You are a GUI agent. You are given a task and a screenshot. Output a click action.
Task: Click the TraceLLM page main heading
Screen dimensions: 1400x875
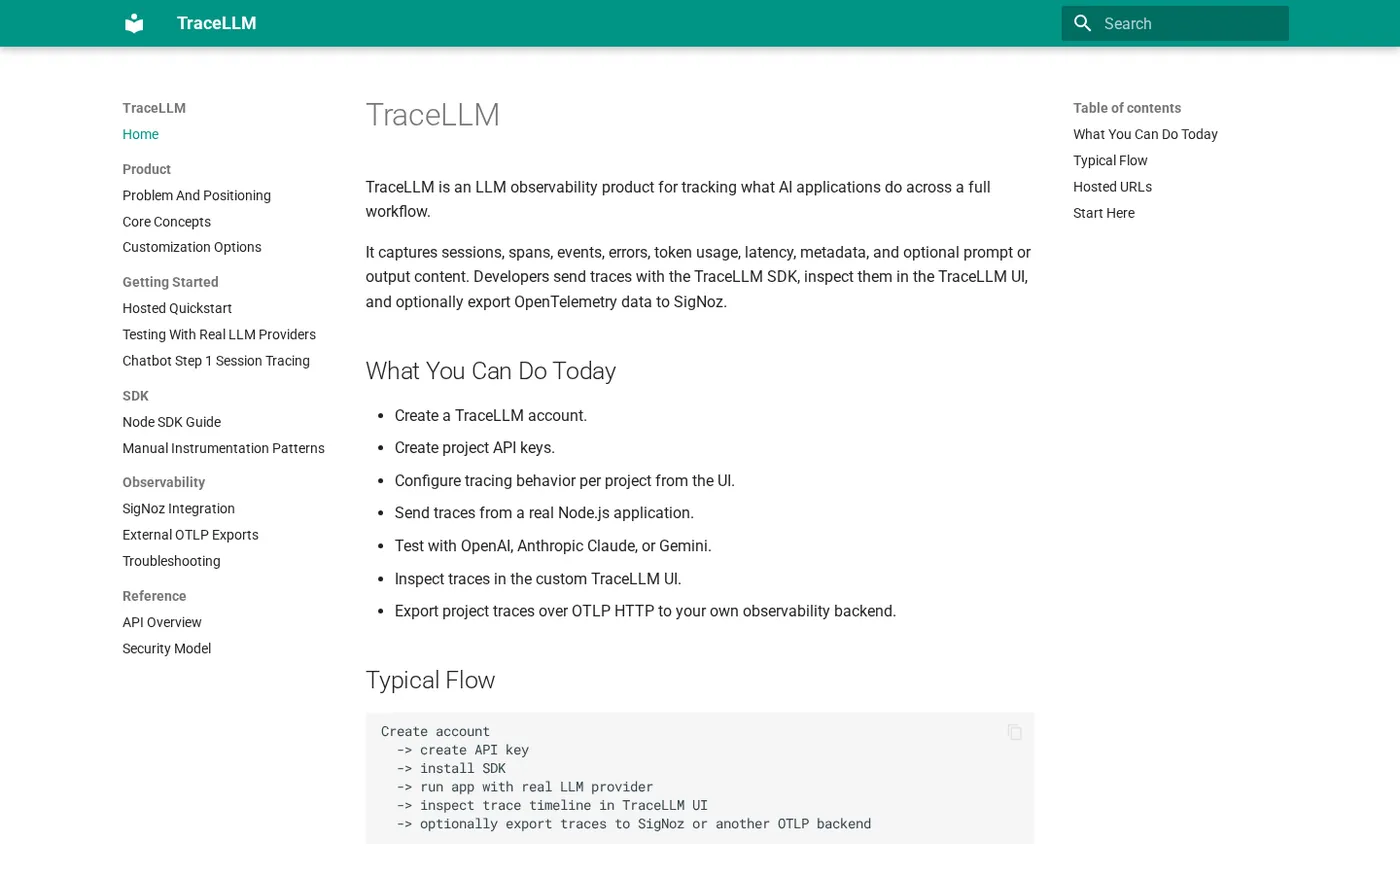tap(432, 115)
